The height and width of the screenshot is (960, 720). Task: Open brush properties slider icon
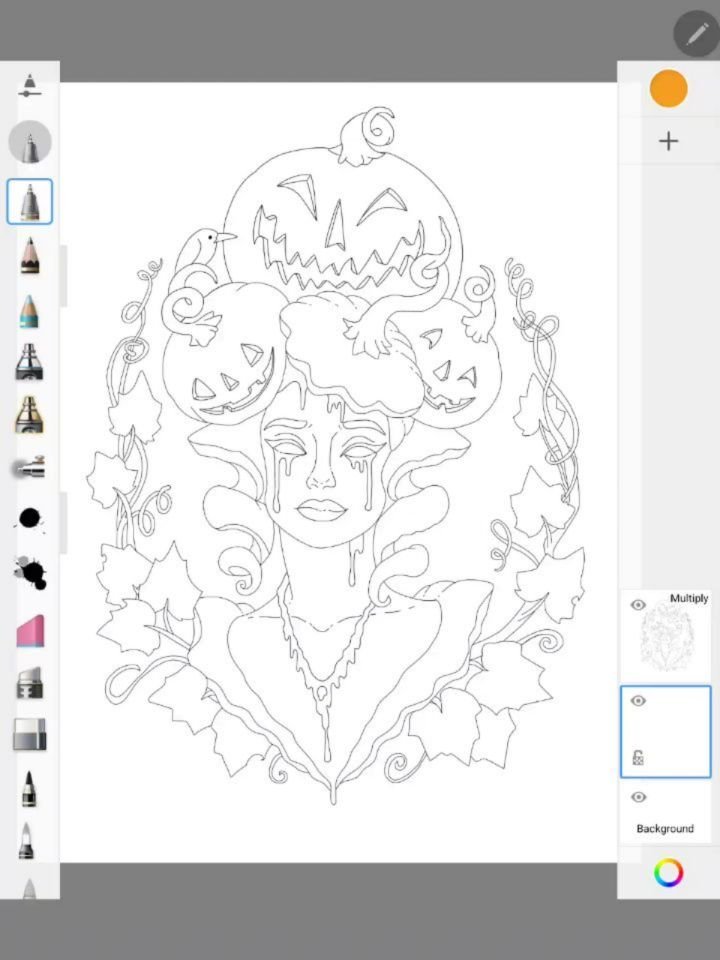coord(29,86)
